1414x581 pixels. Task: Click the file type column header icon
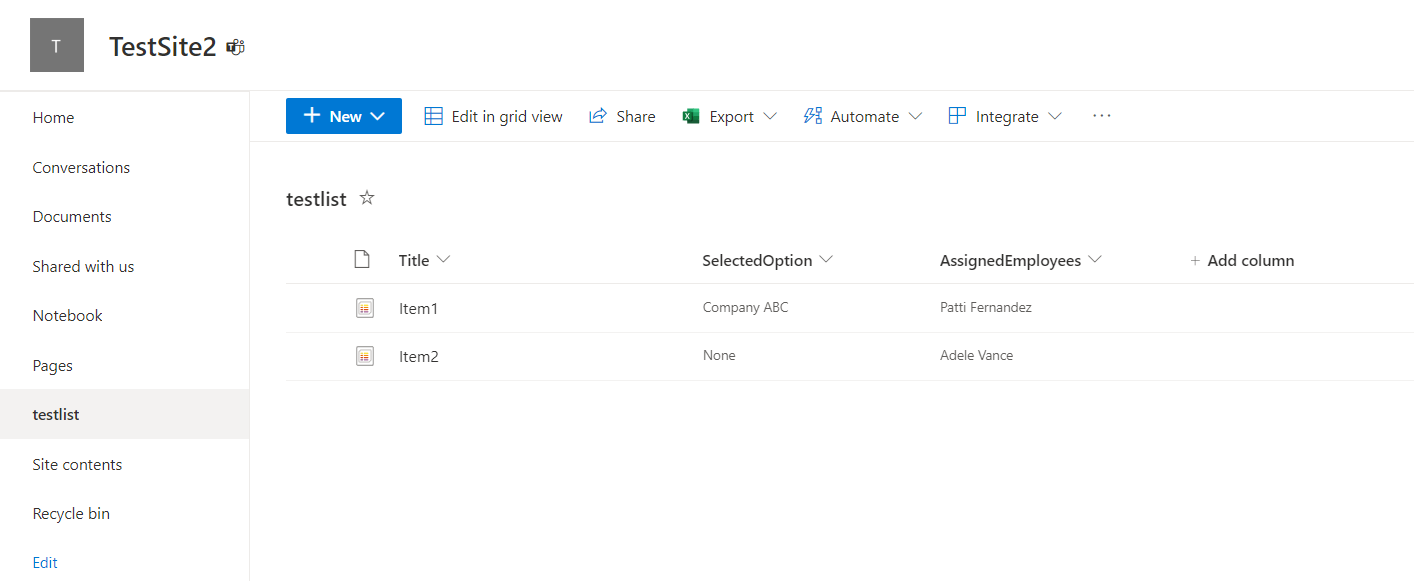point(362,260)
